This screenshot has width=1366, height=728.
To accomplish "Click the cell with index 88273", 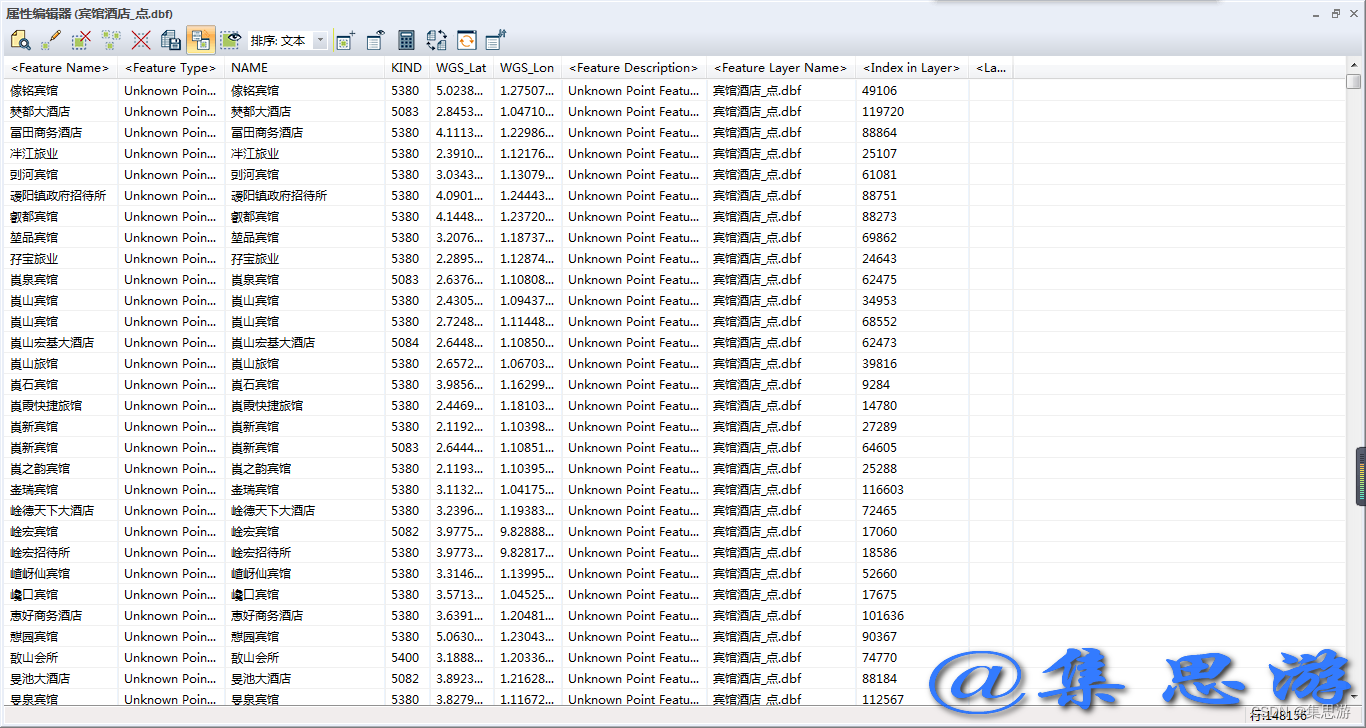I will pos(912,216).
